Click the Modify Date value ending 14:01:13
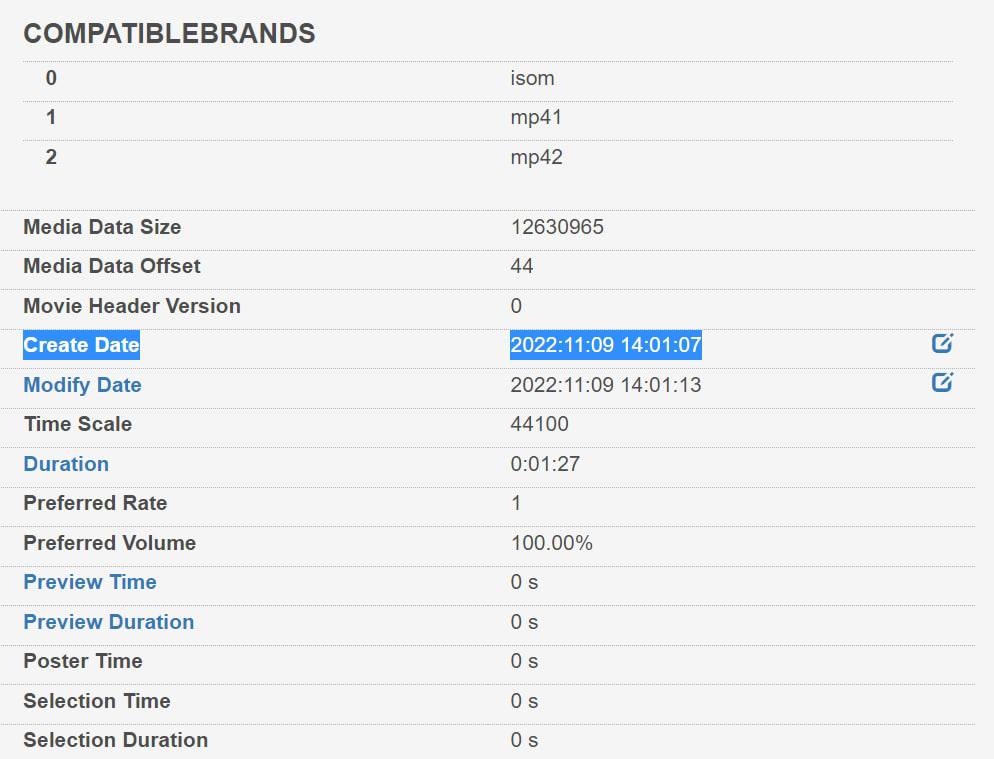The image size is (994, 759). [606, 385]
